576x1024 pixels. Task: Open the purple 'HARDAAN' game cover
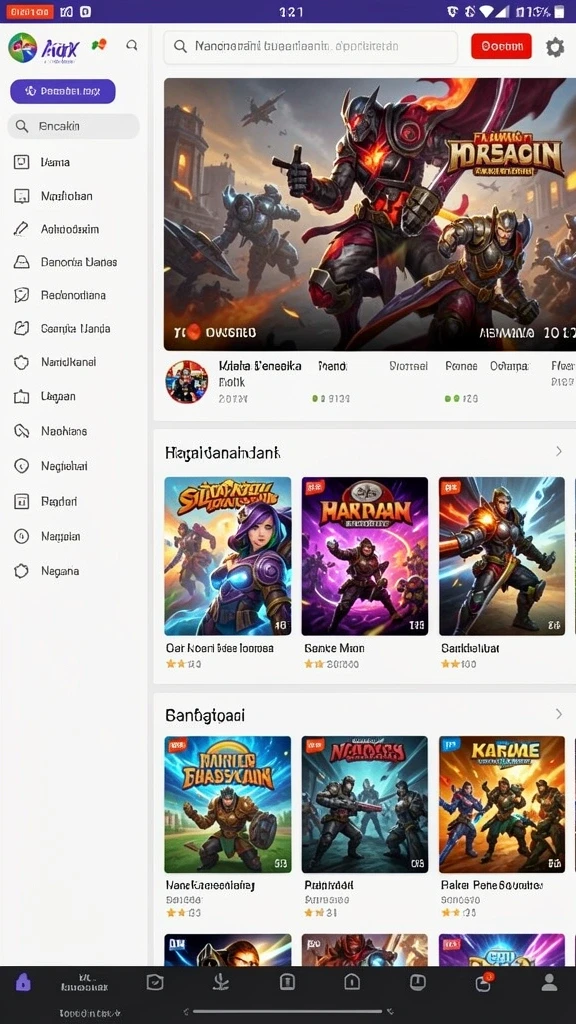[365, 556]
